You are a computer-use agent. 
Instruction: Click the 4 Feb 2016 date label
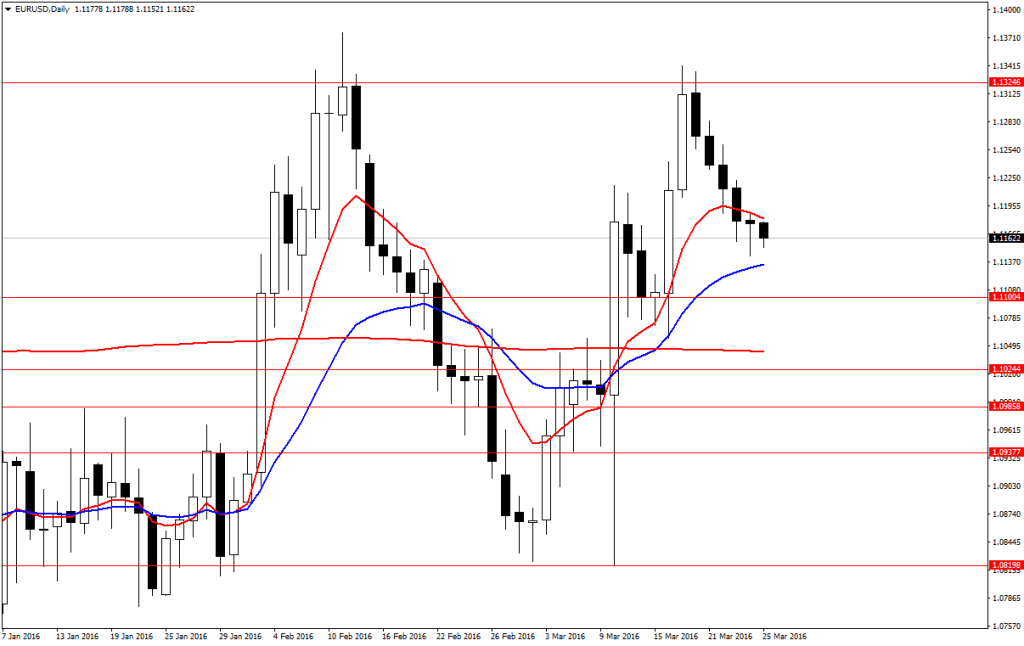coord(294,636)
